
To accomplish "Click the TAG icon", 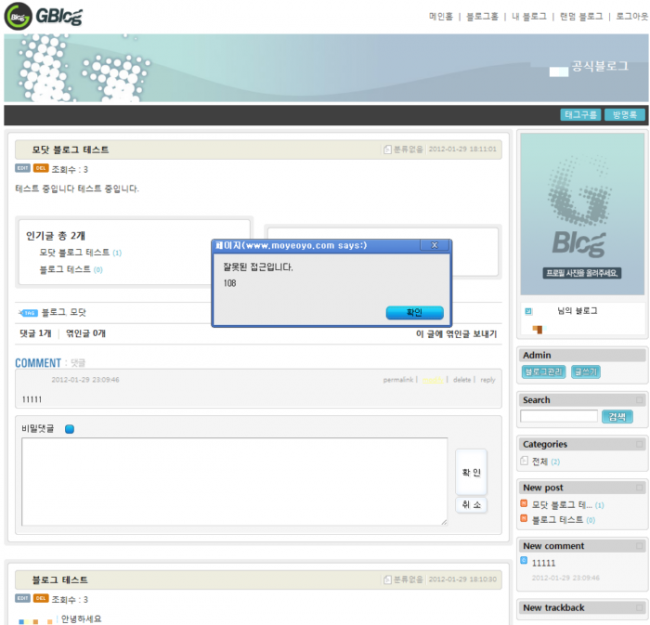I will click(x=29, y=313).
